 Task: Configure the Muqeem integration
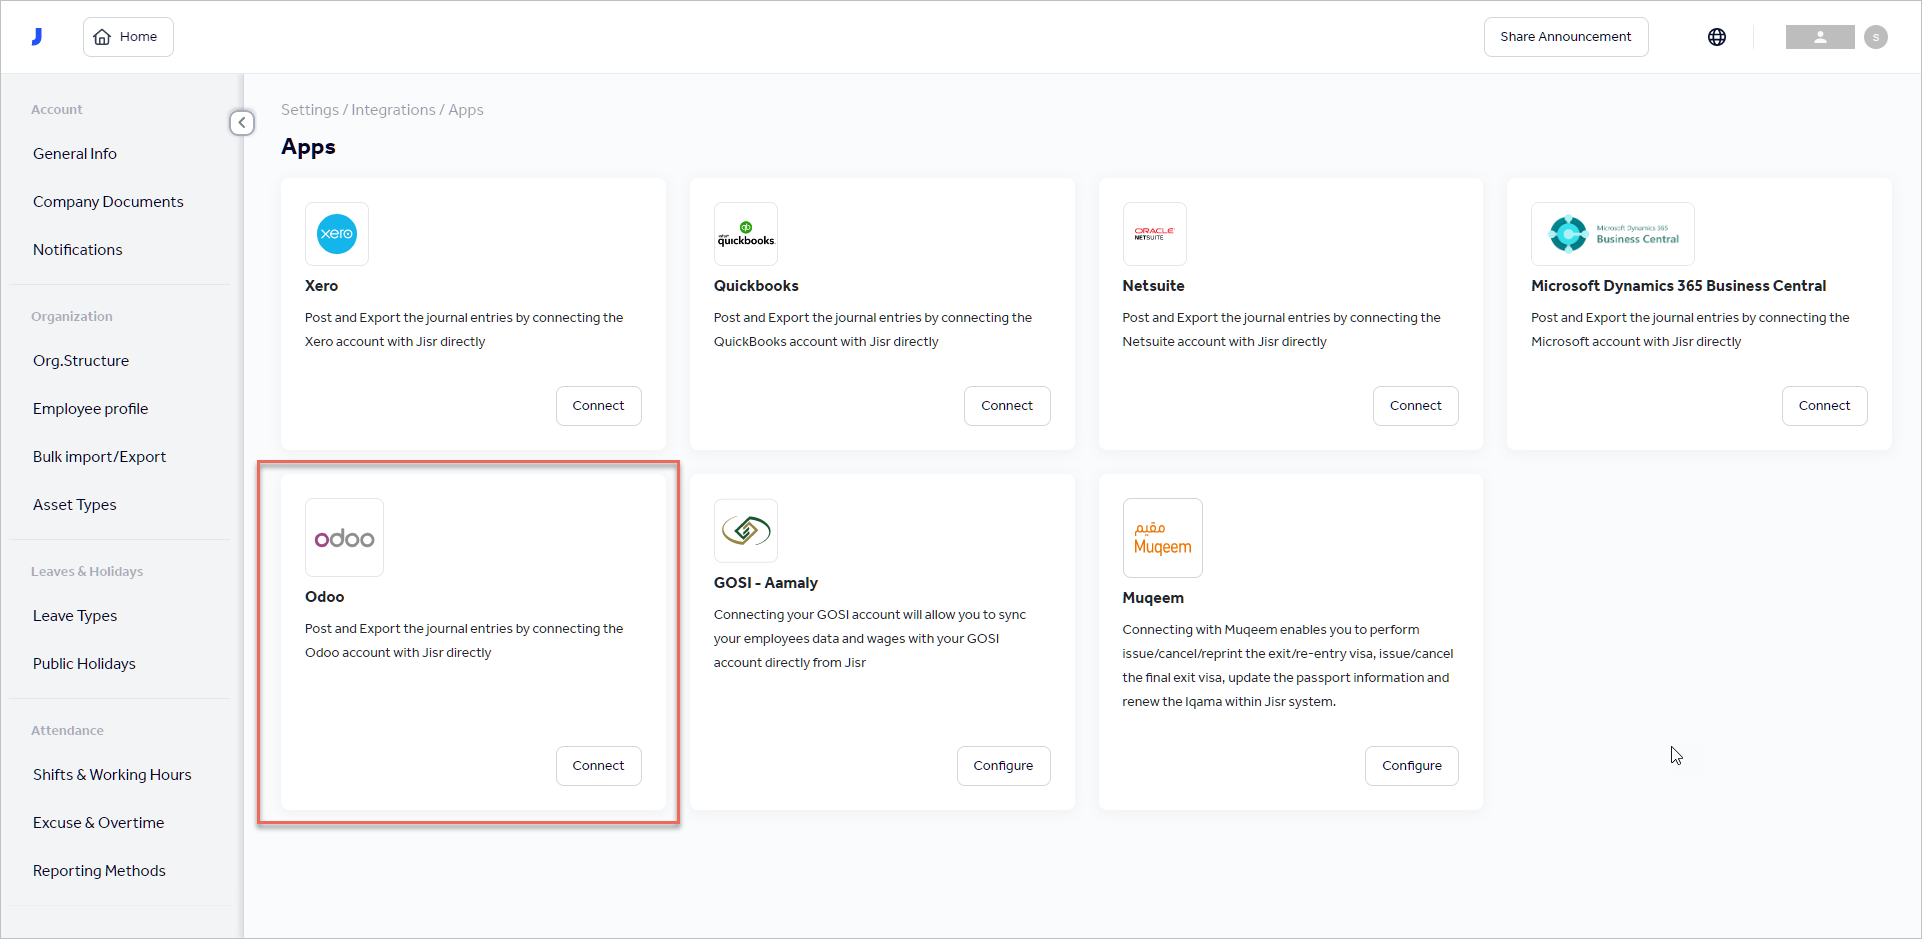click(x=1411, y=765)
